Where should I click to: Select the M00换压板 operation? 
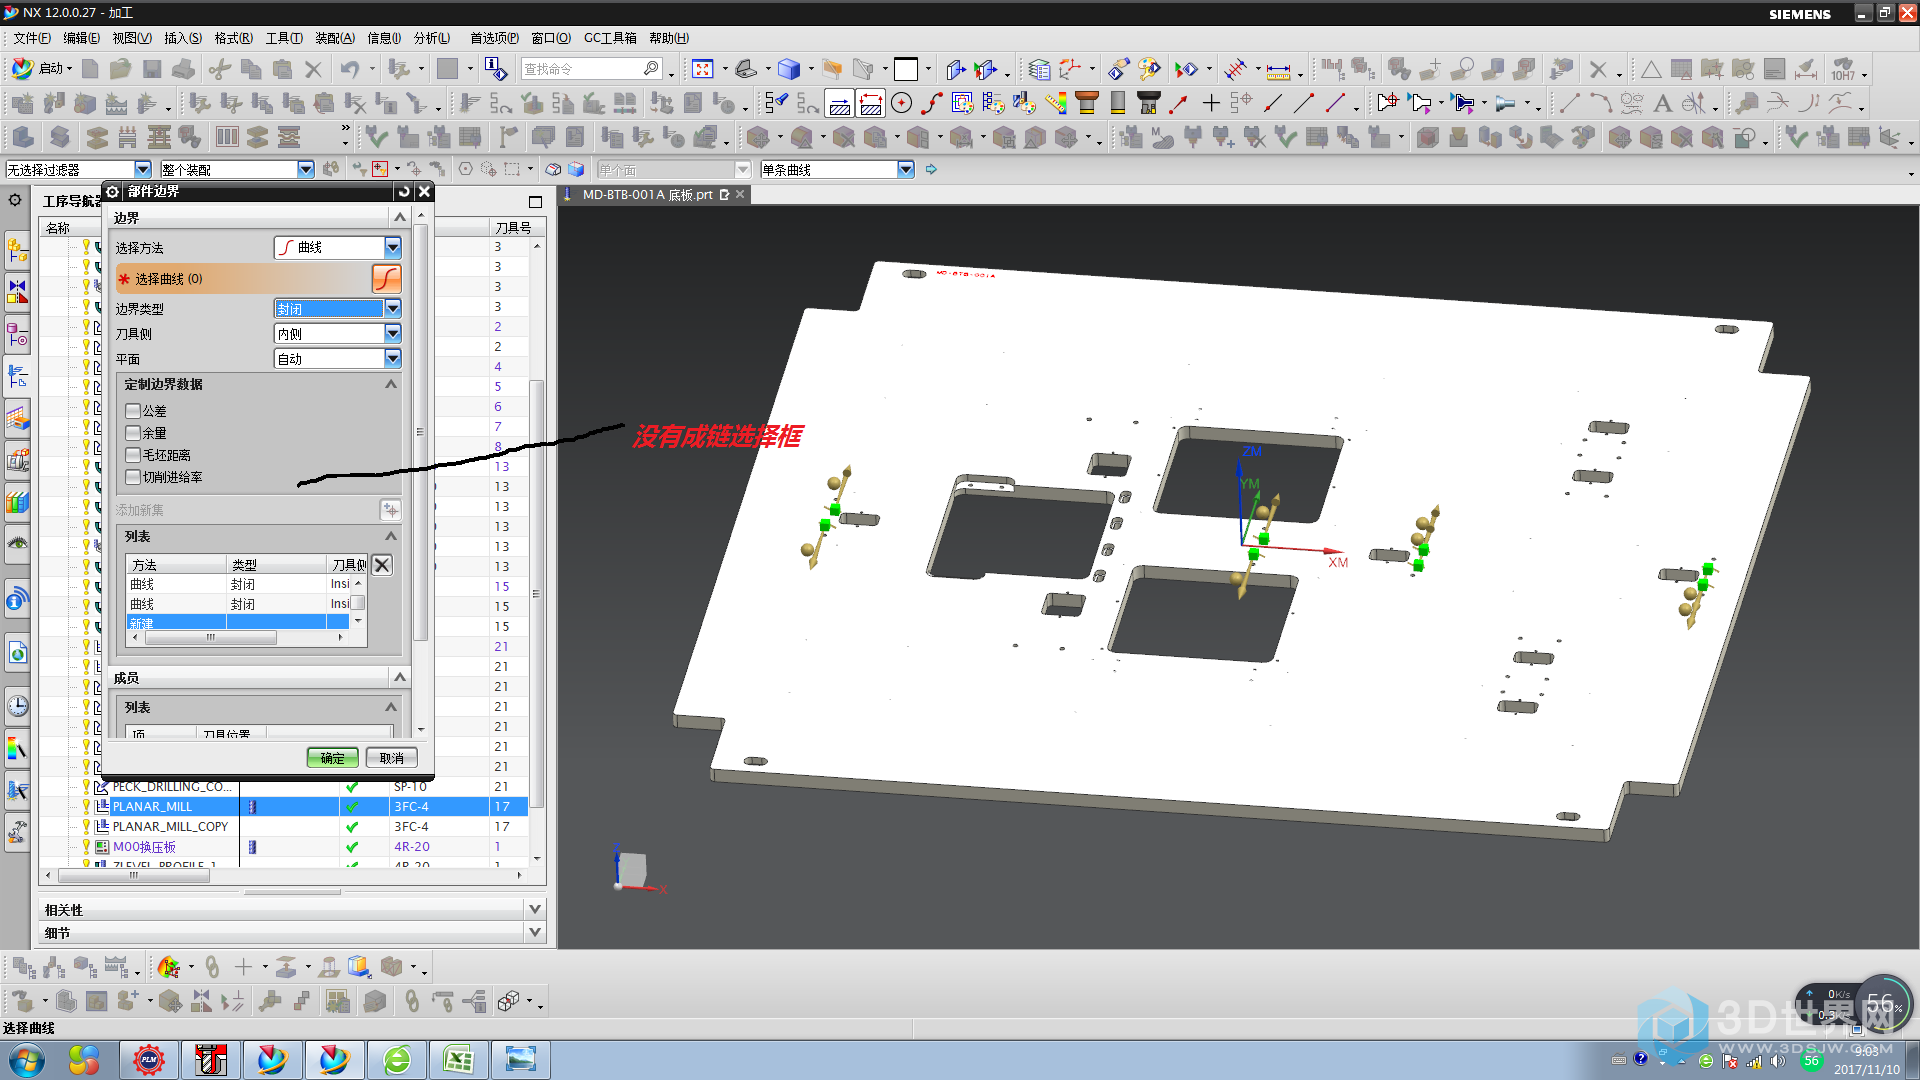tap(144, 846)
